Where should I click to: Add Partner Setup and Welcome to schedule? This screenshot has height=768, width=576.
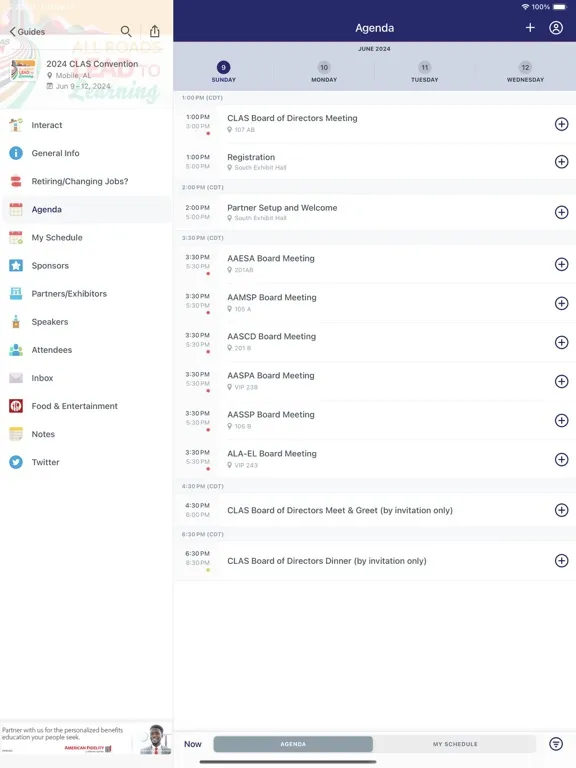coord(561,212)
